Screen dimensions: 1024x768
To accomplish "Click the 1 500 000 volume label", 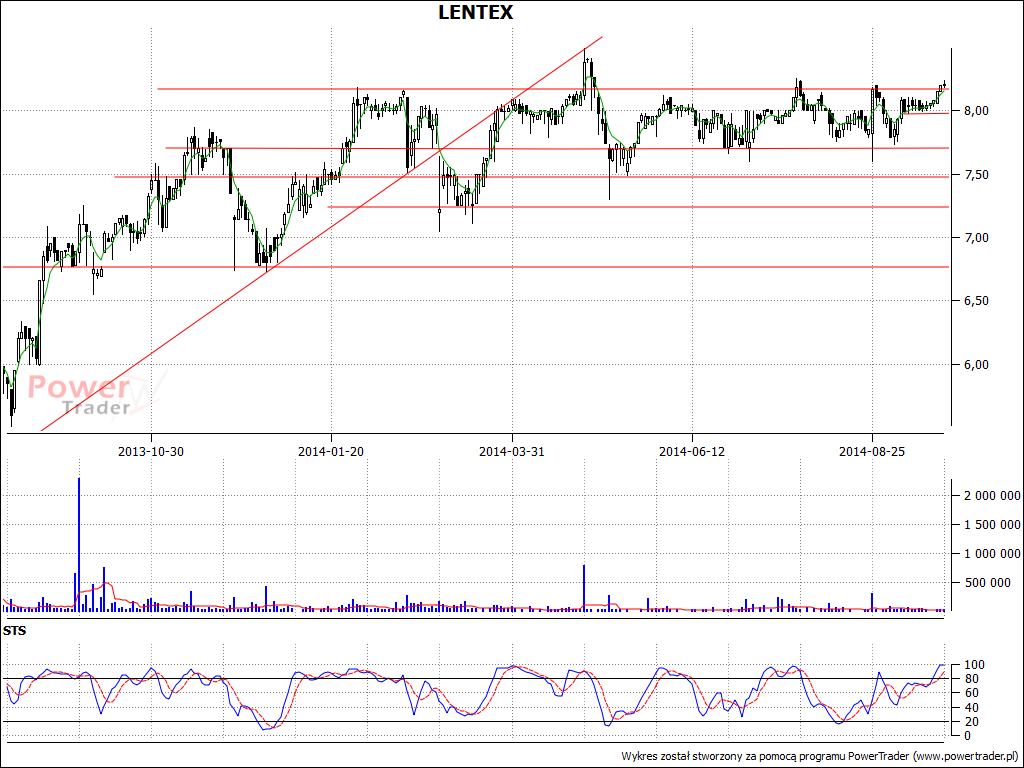I will pyautogui.click(x=991, y=525).
